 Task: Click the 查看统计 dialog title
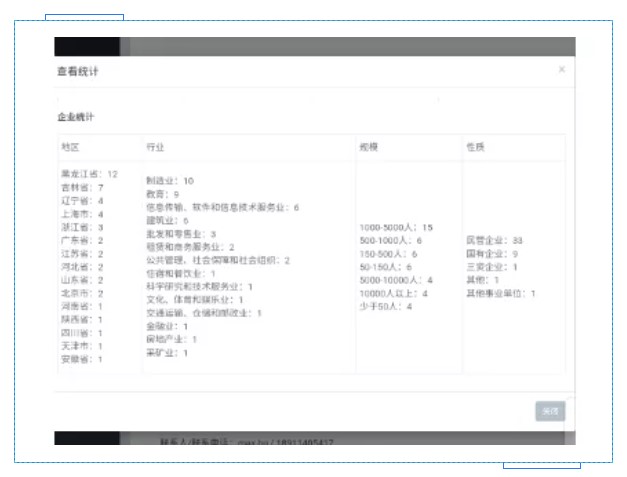77,72
